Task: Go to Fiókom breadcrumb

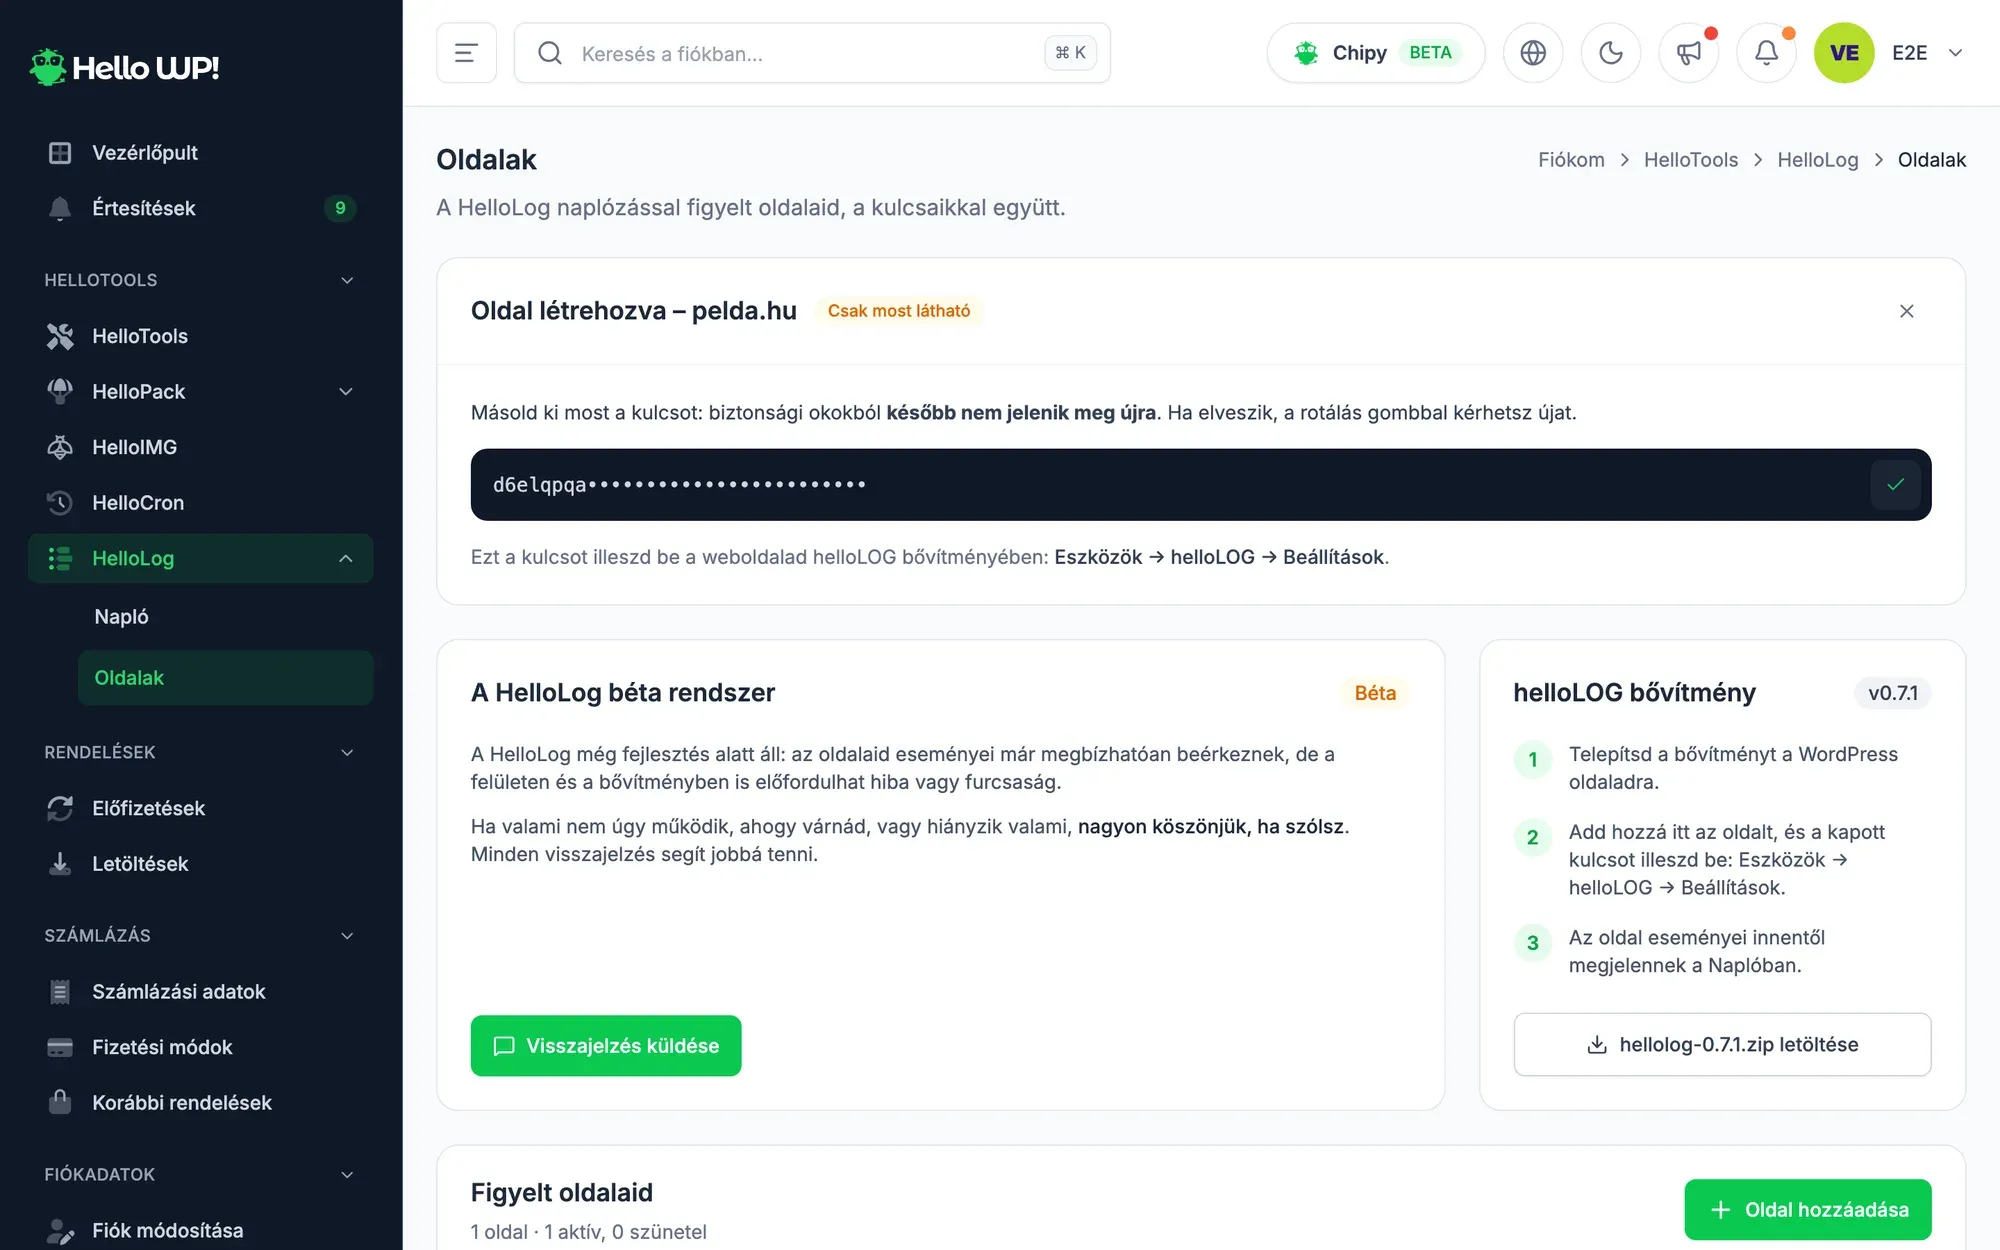Action: [x=1571, y=160]
